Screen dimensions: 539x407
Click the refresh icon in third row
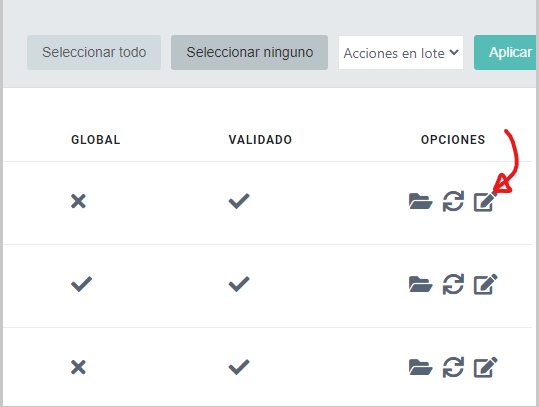[x=453, y=367]
